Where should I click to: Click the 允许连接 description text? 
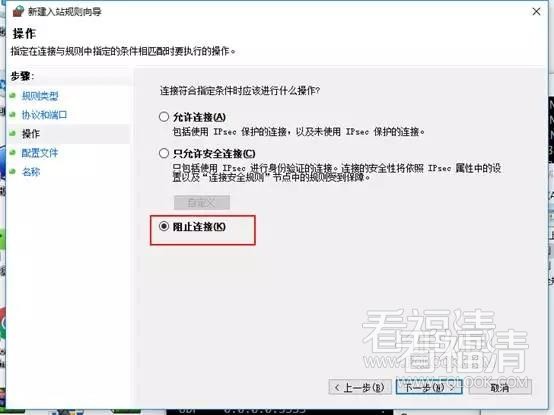point(298,132)
